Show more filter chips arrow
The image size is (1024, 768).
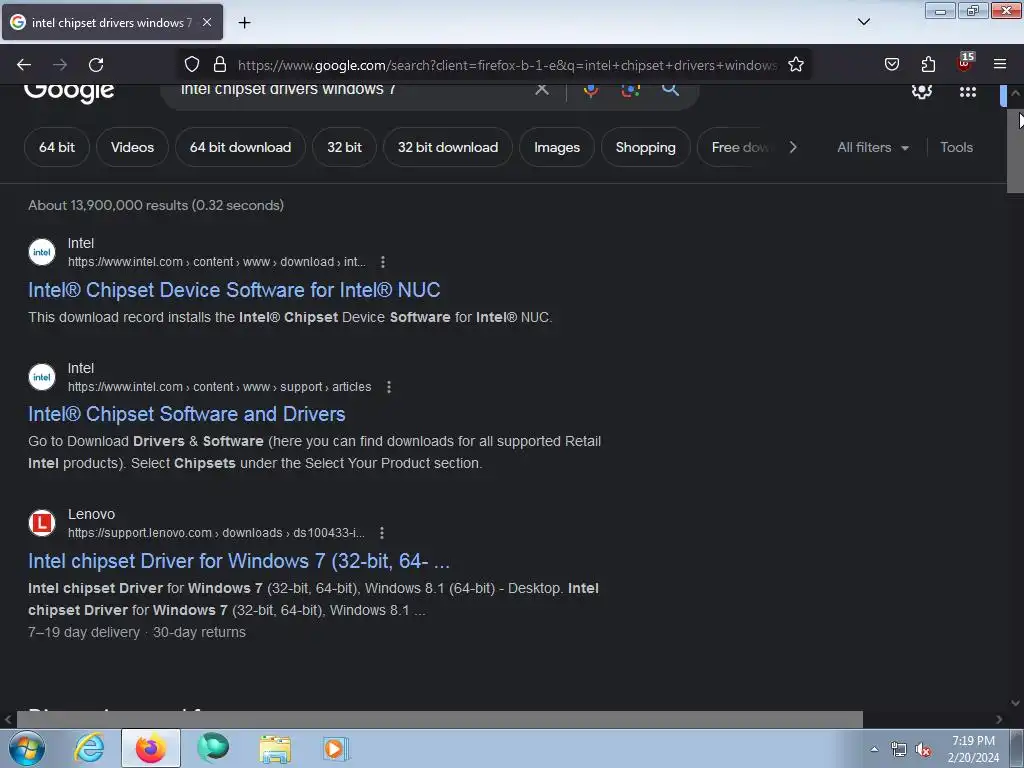point(793,148)
